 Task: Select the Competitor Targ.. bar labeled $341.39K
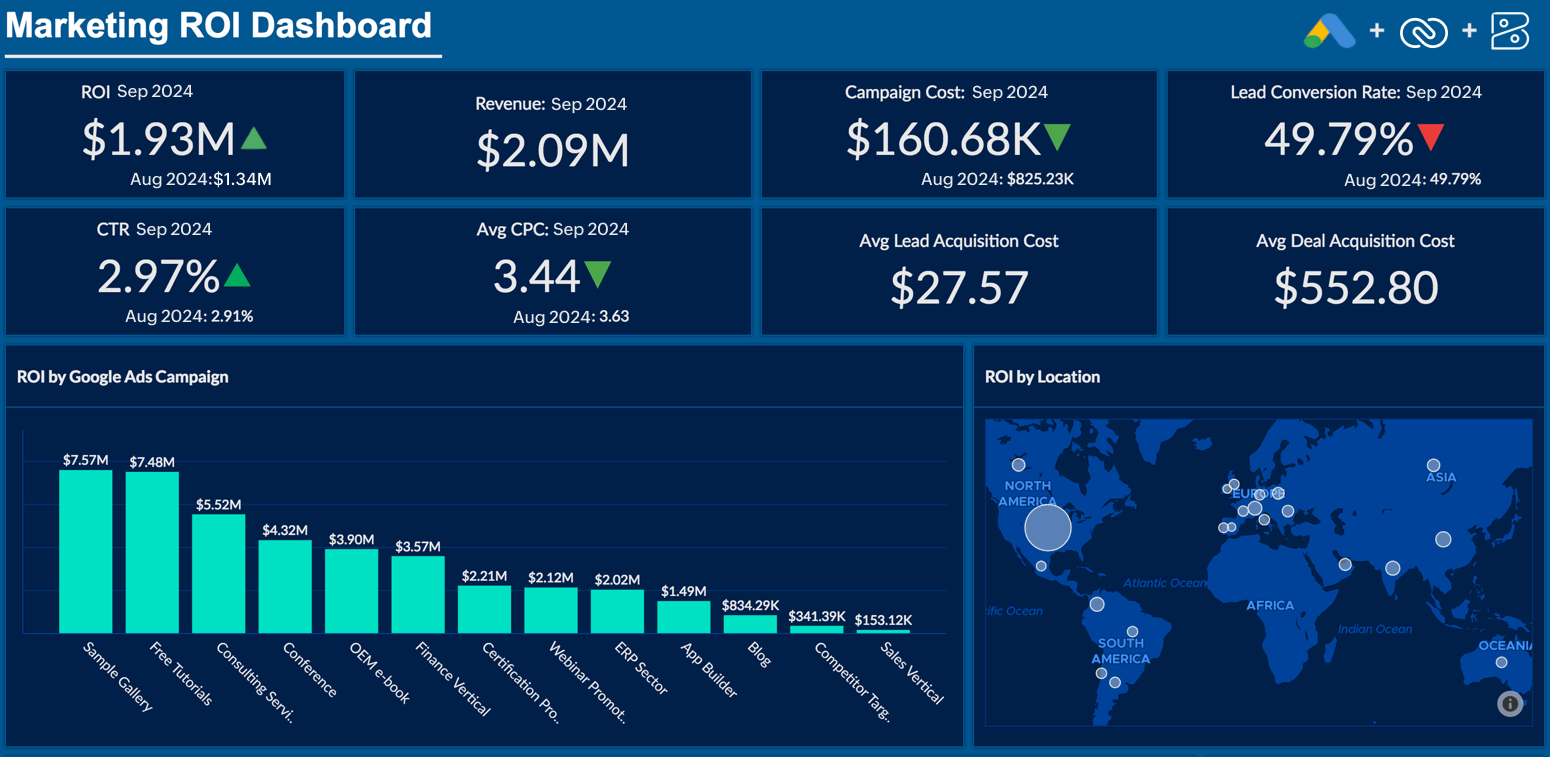816,629
